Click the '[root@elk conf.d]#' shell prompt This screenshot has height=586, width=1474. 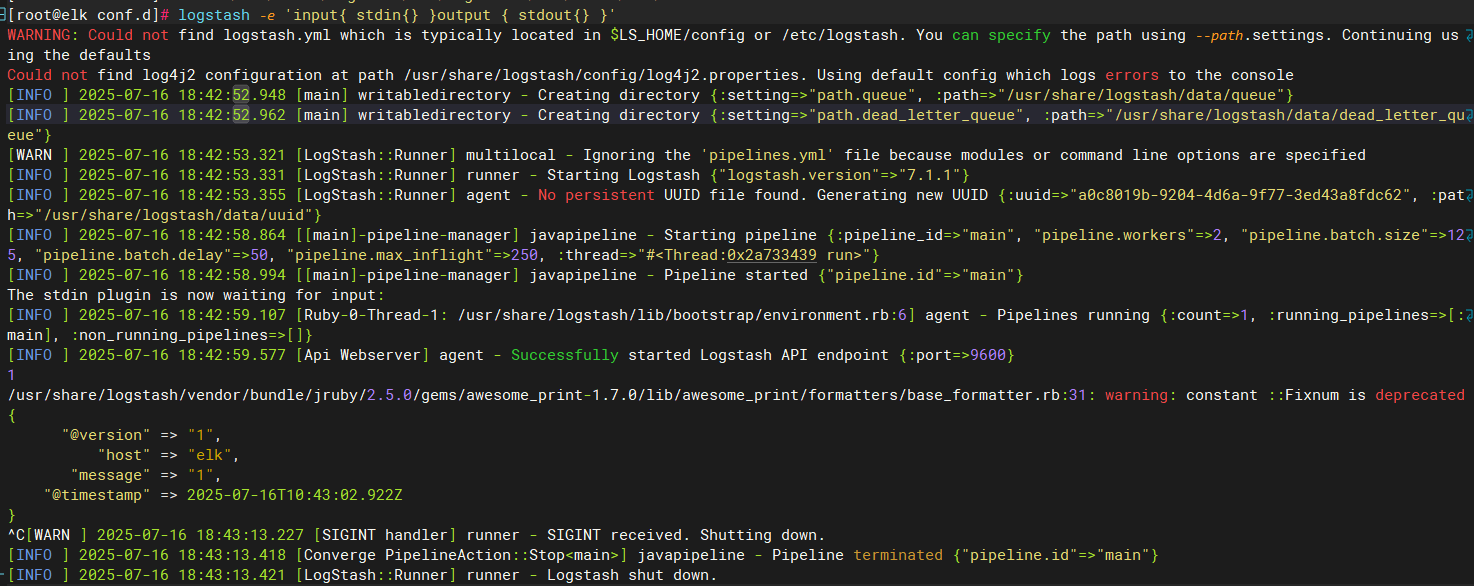click(x=88, y=15)
